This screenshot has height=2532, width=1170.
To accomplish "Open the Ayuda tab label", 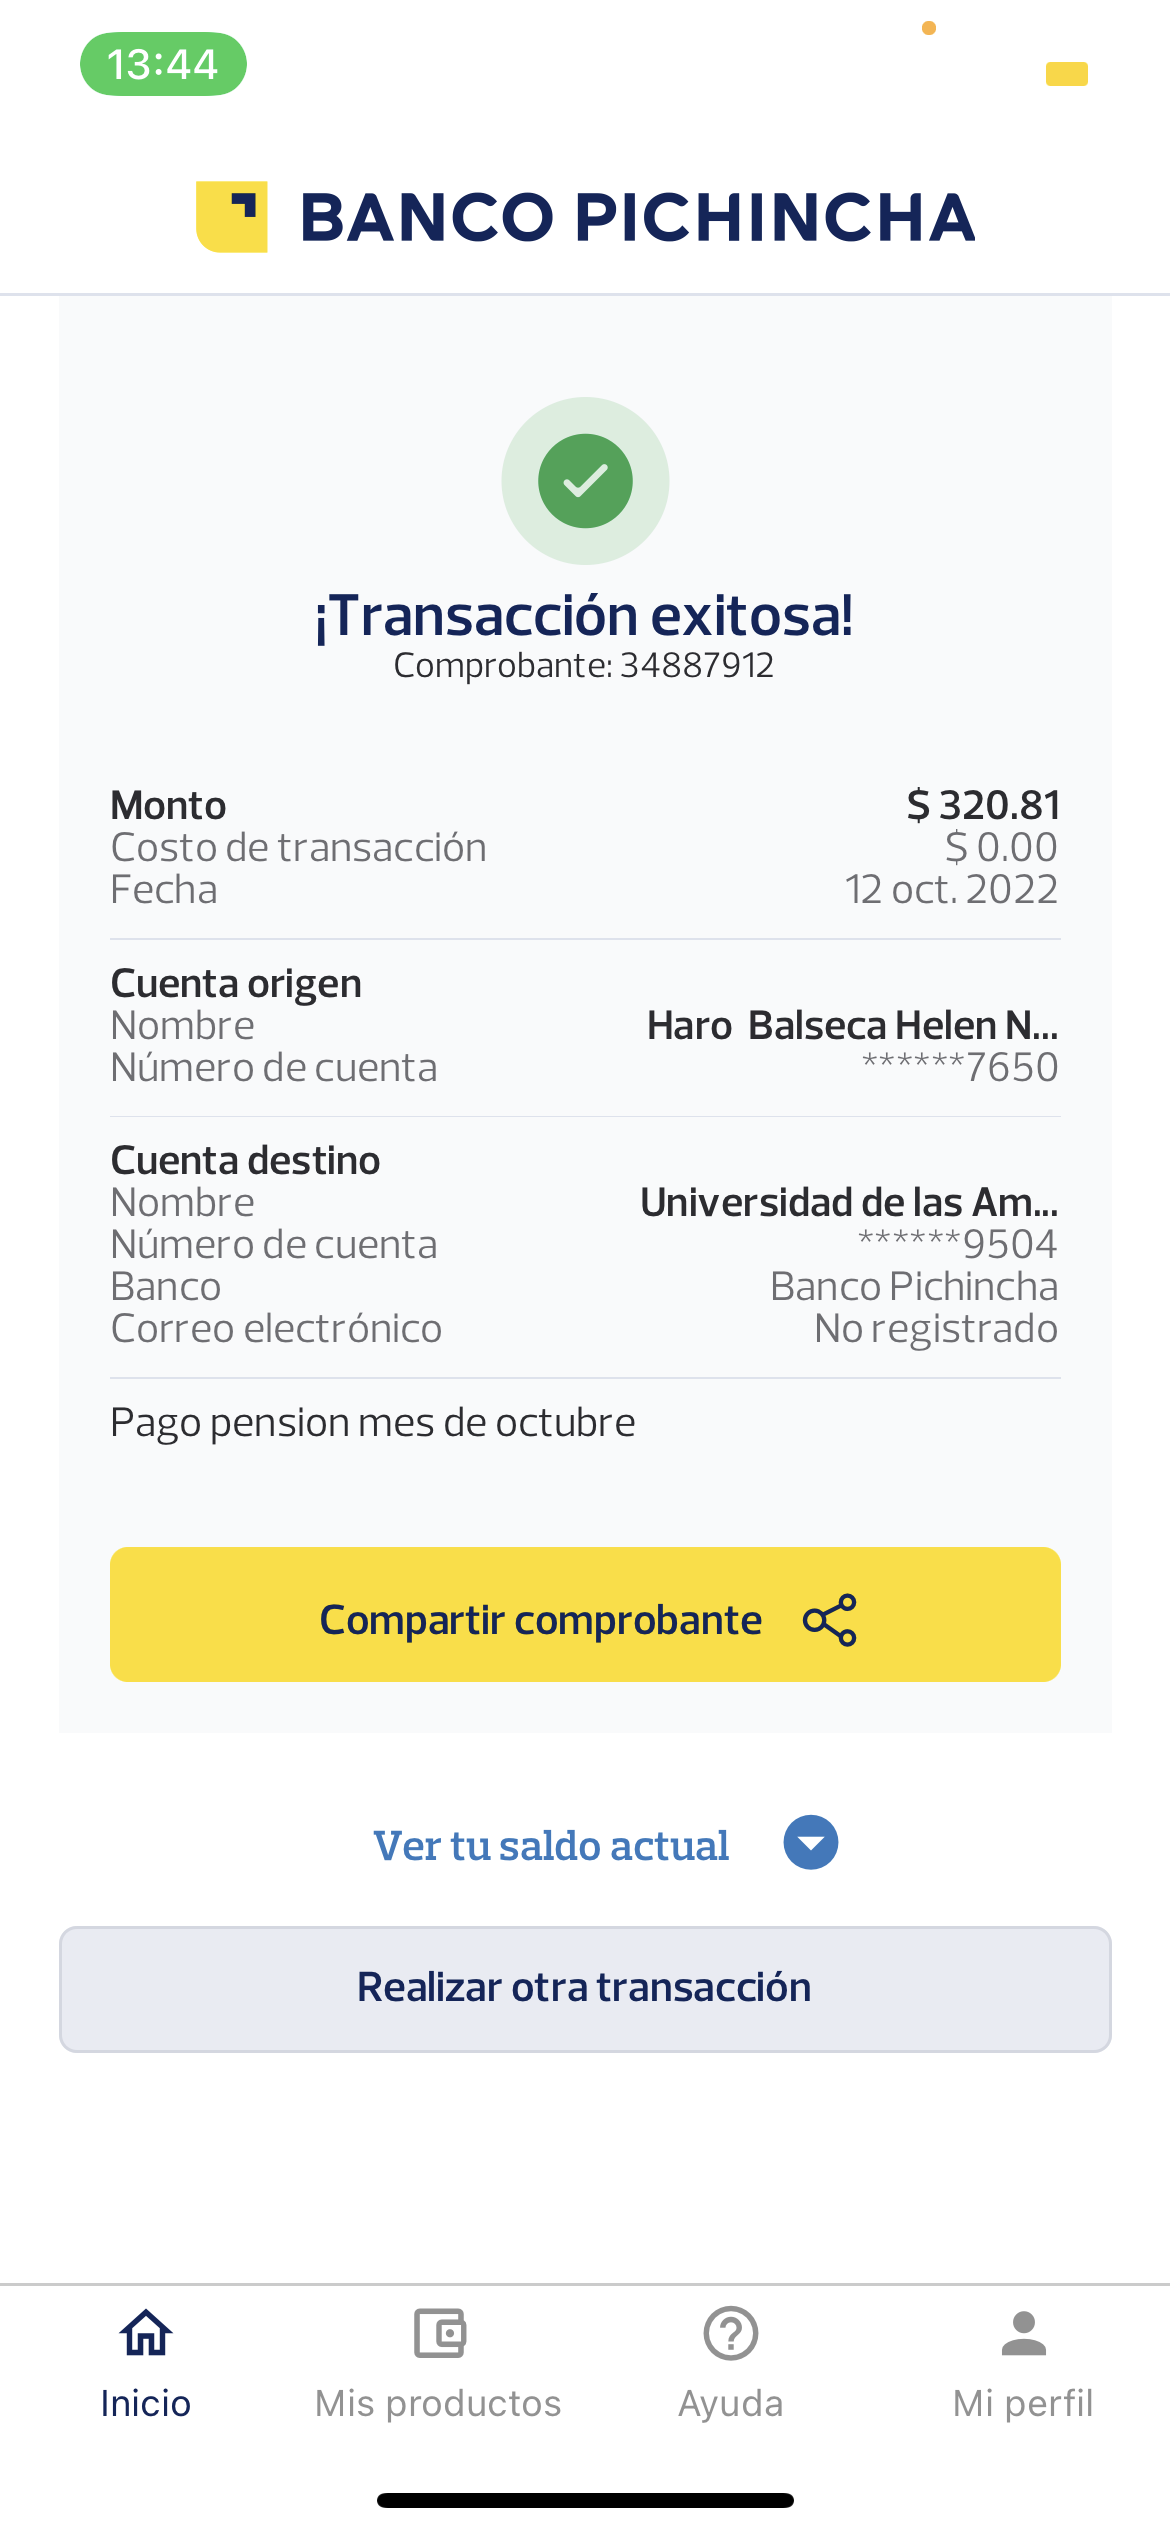I will coord(731,2403).
